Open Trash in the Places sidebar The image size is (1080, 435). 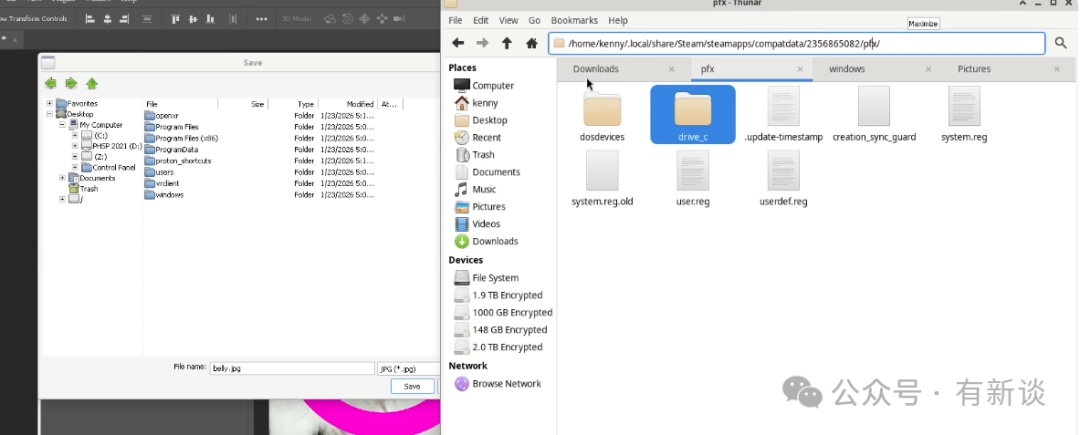coord(483,155)
